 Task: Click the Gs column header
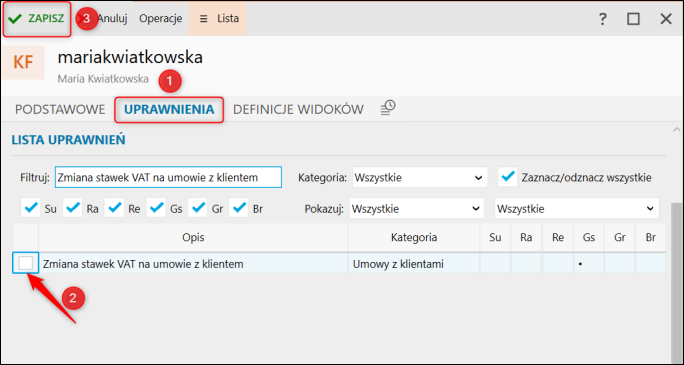point(588,237)
